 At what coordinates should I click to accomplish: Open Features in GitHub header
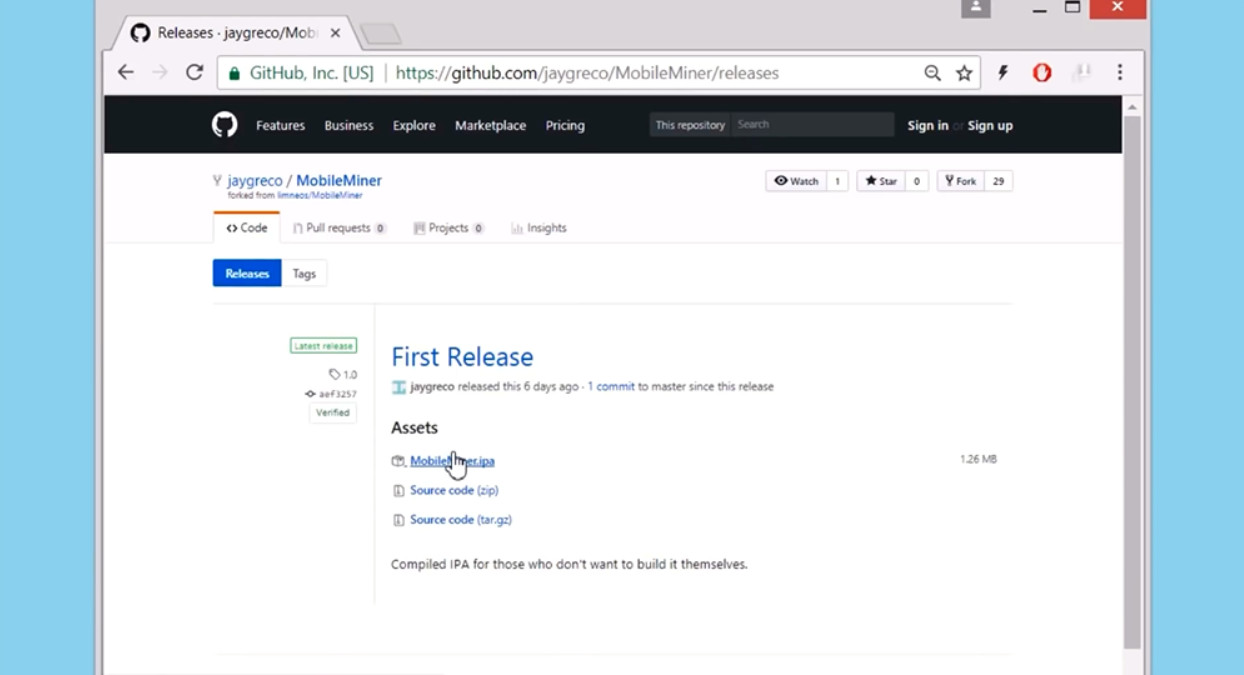pos(280,125)
